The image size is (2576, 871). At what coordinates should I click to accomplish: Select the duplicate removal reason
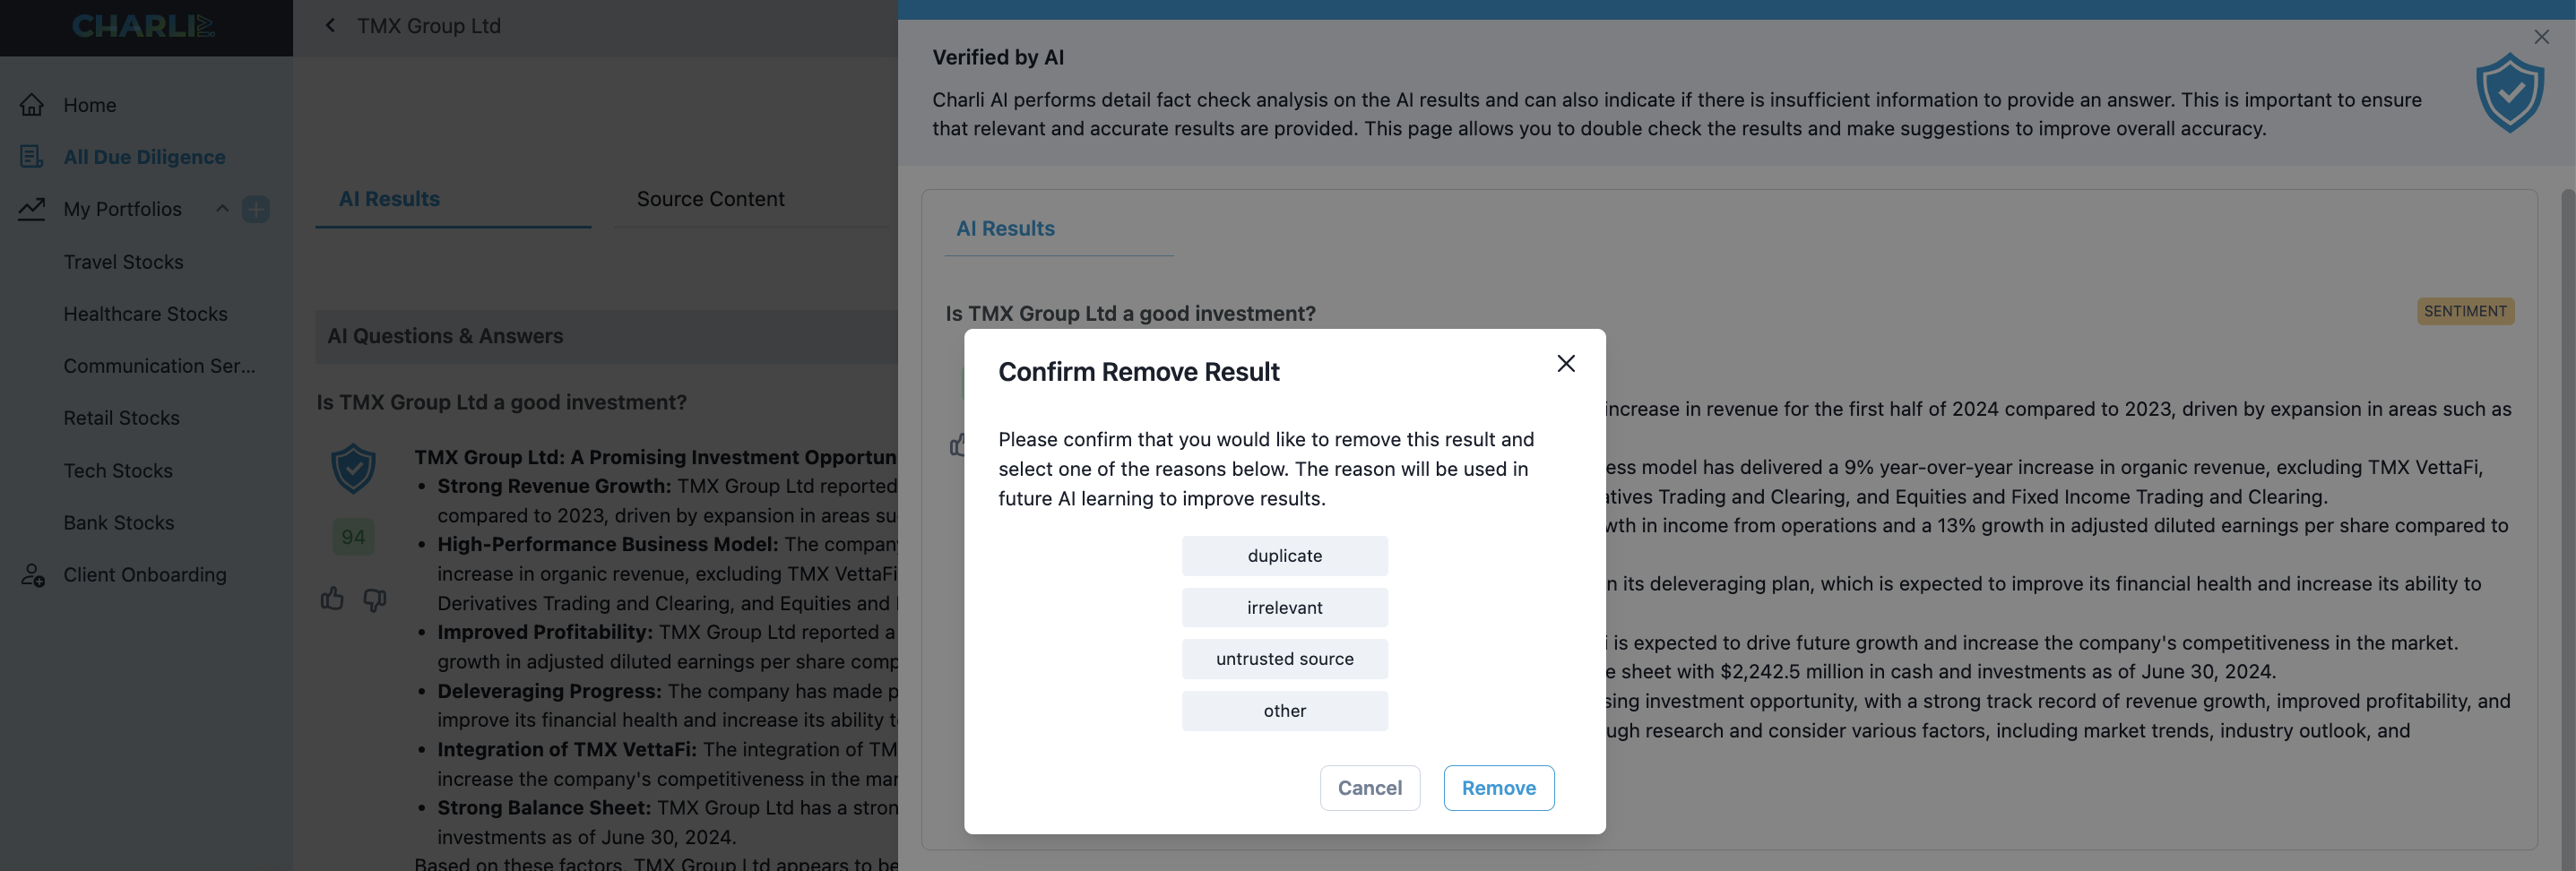coord(1285,556)
